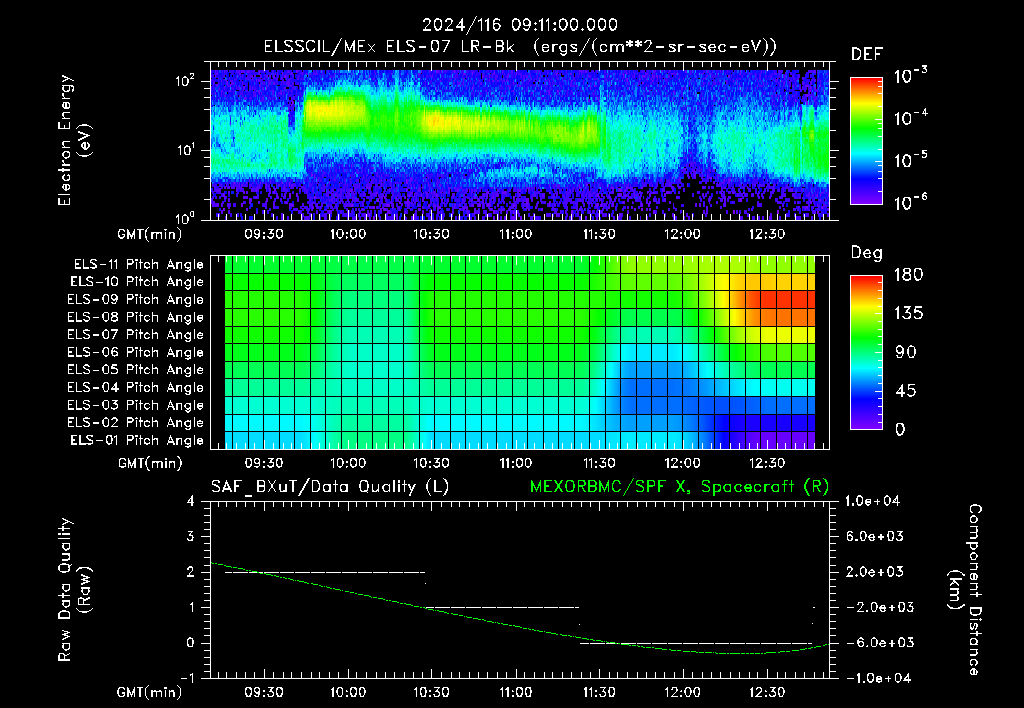The width and height of the screenshot is (1024, 708).
Task: Click the 'DEF' color bar heading
Action: pos(867,54)
